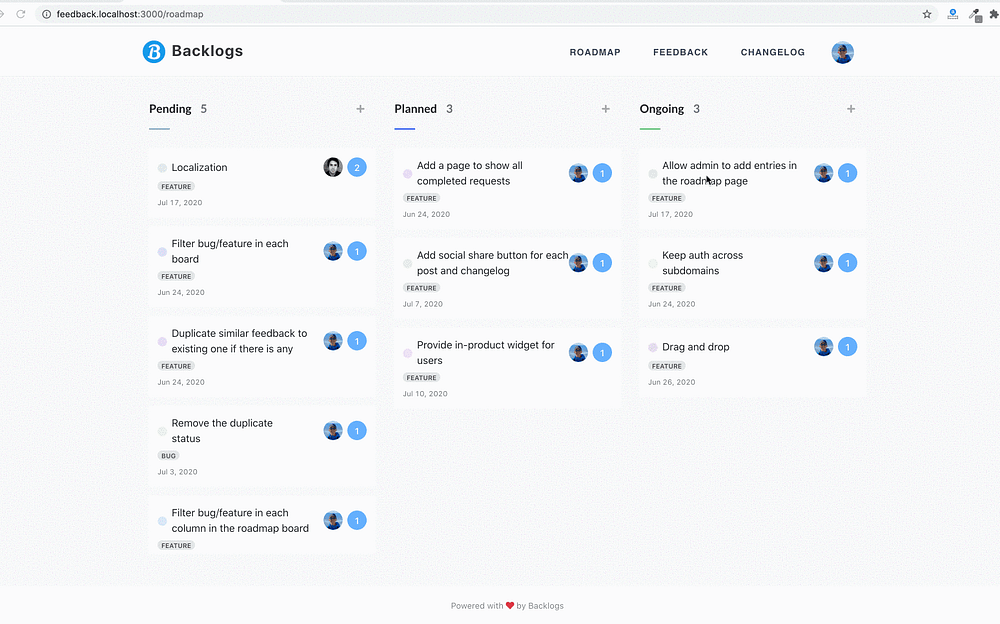Add new item to Ongoing column
This screenshot has width=1000, height=624.
coord(851,109)
